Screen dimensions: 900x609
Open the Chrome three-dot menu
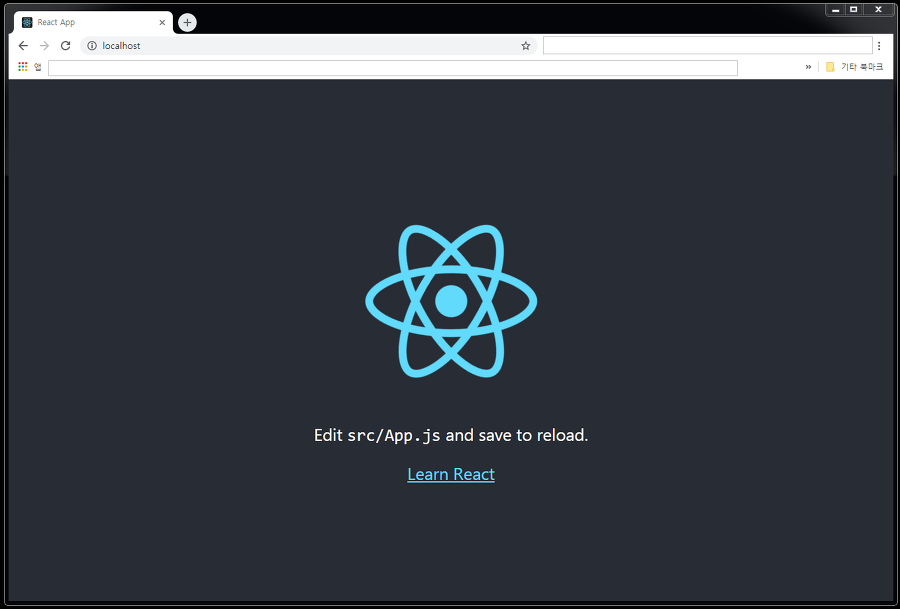[879, 46]
